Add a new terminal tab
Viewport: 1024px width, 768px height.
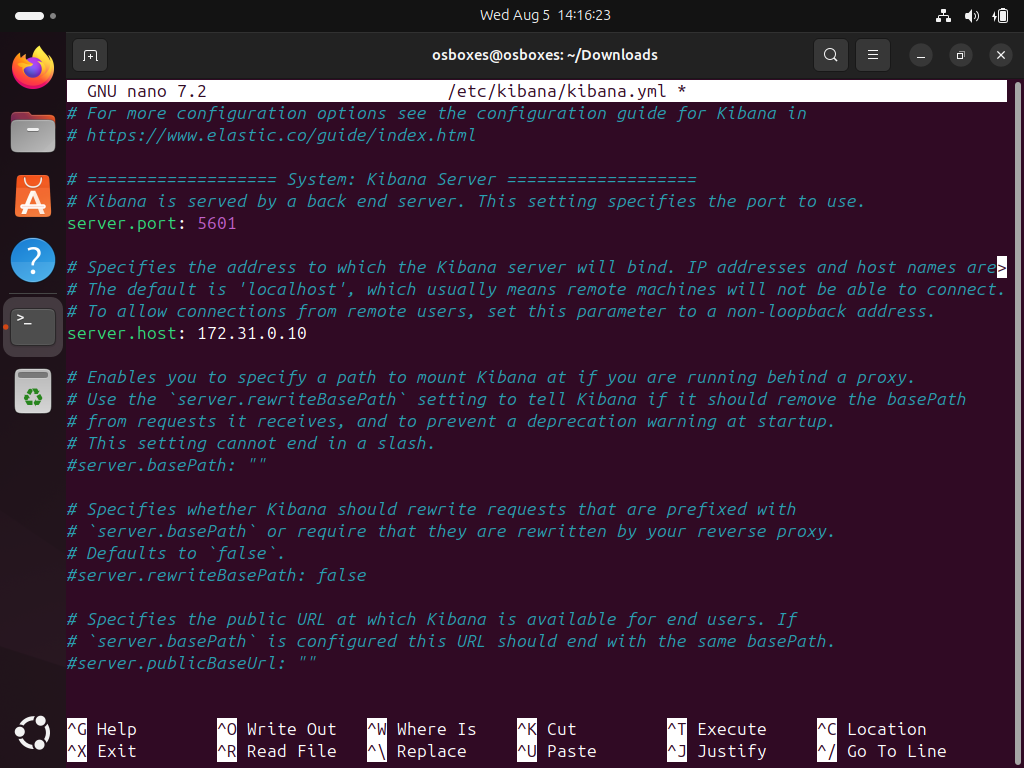pyautogui.click(x=90, y=56)
